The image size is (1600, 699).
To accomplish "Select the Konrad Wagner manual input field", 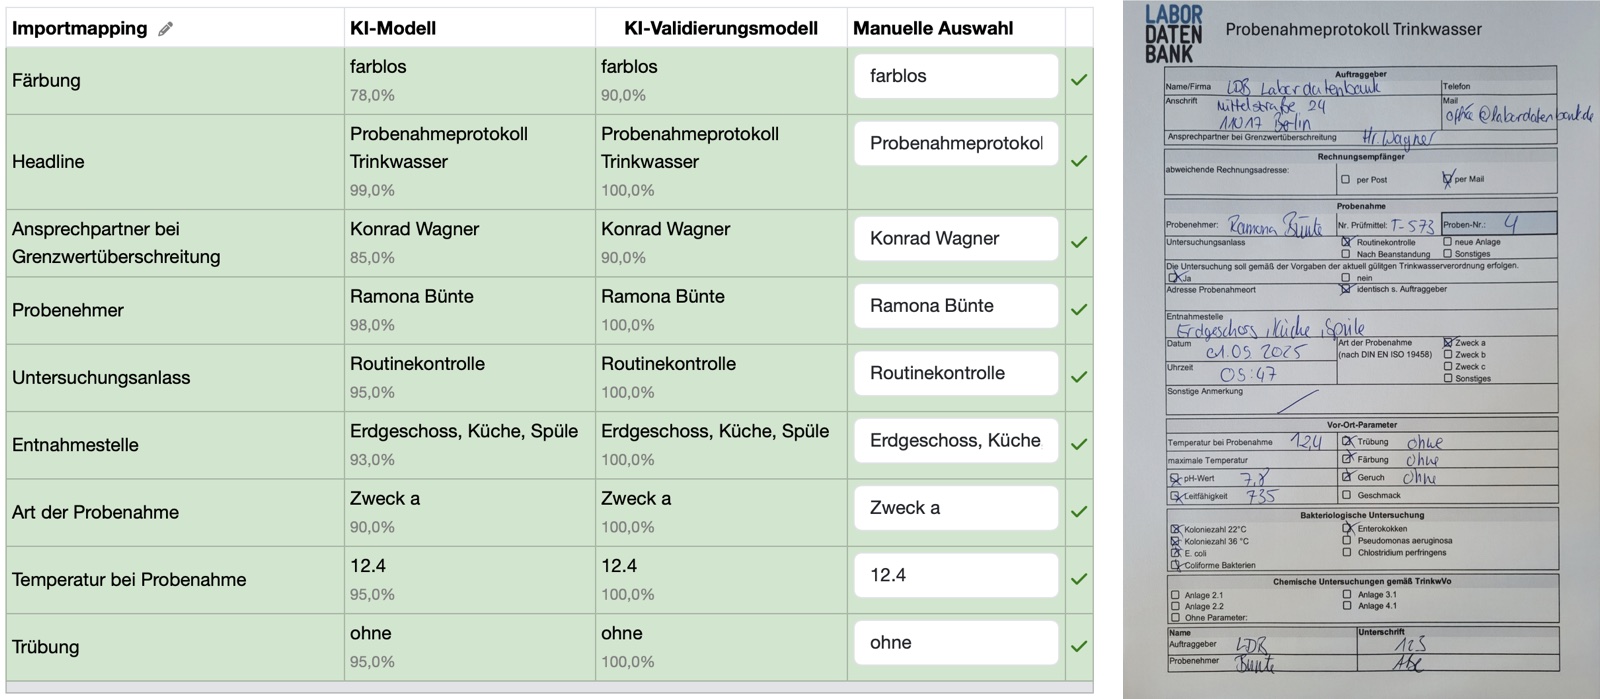I will (955, 238).
